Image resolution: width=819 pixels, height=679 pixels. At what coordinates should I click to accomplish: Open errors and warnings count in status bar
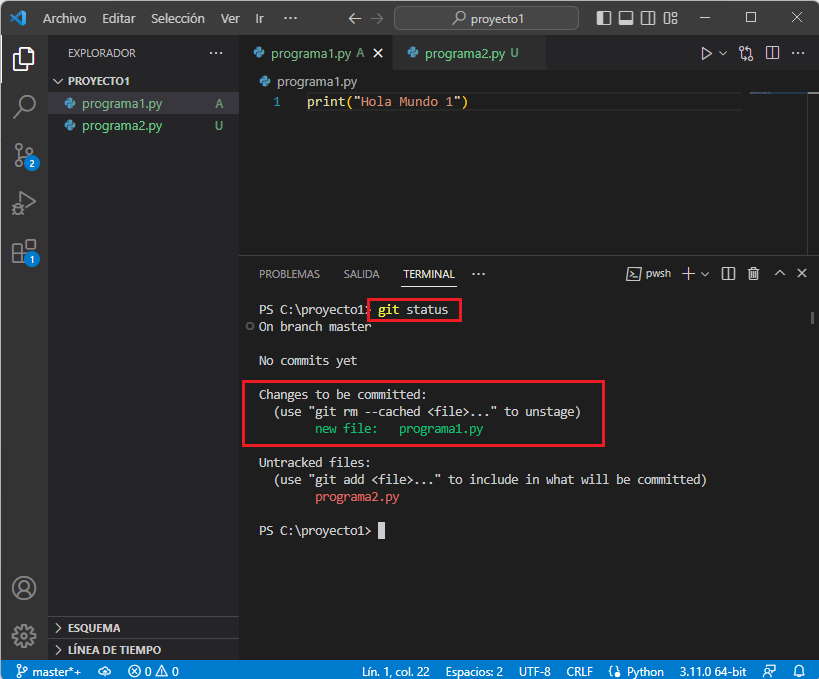[x=154, y=671]
